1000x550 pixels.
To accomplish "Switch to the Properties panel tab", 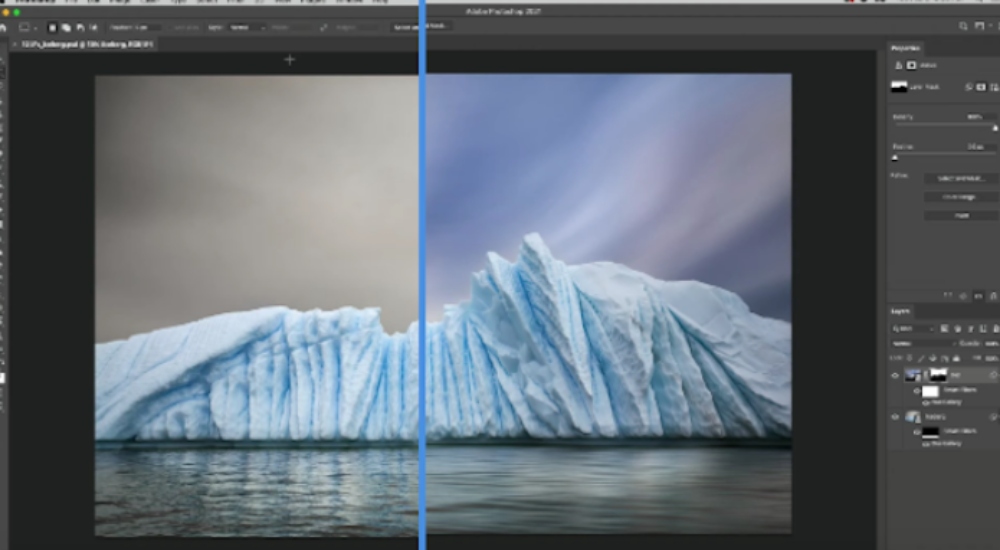I will (907, 48).
